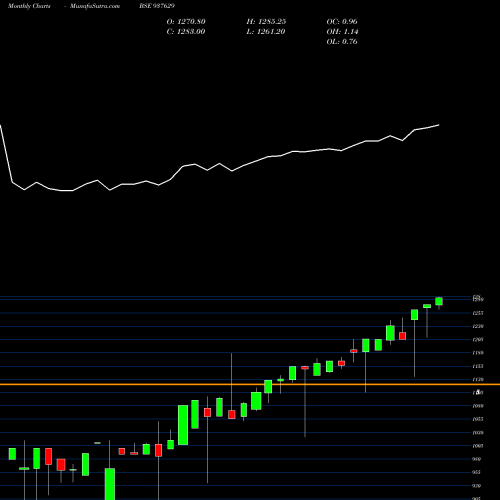Image resolution: width=500 pixels, height=500 pixels.
Task: Click the orange horizontal price line
Action: 250,384
